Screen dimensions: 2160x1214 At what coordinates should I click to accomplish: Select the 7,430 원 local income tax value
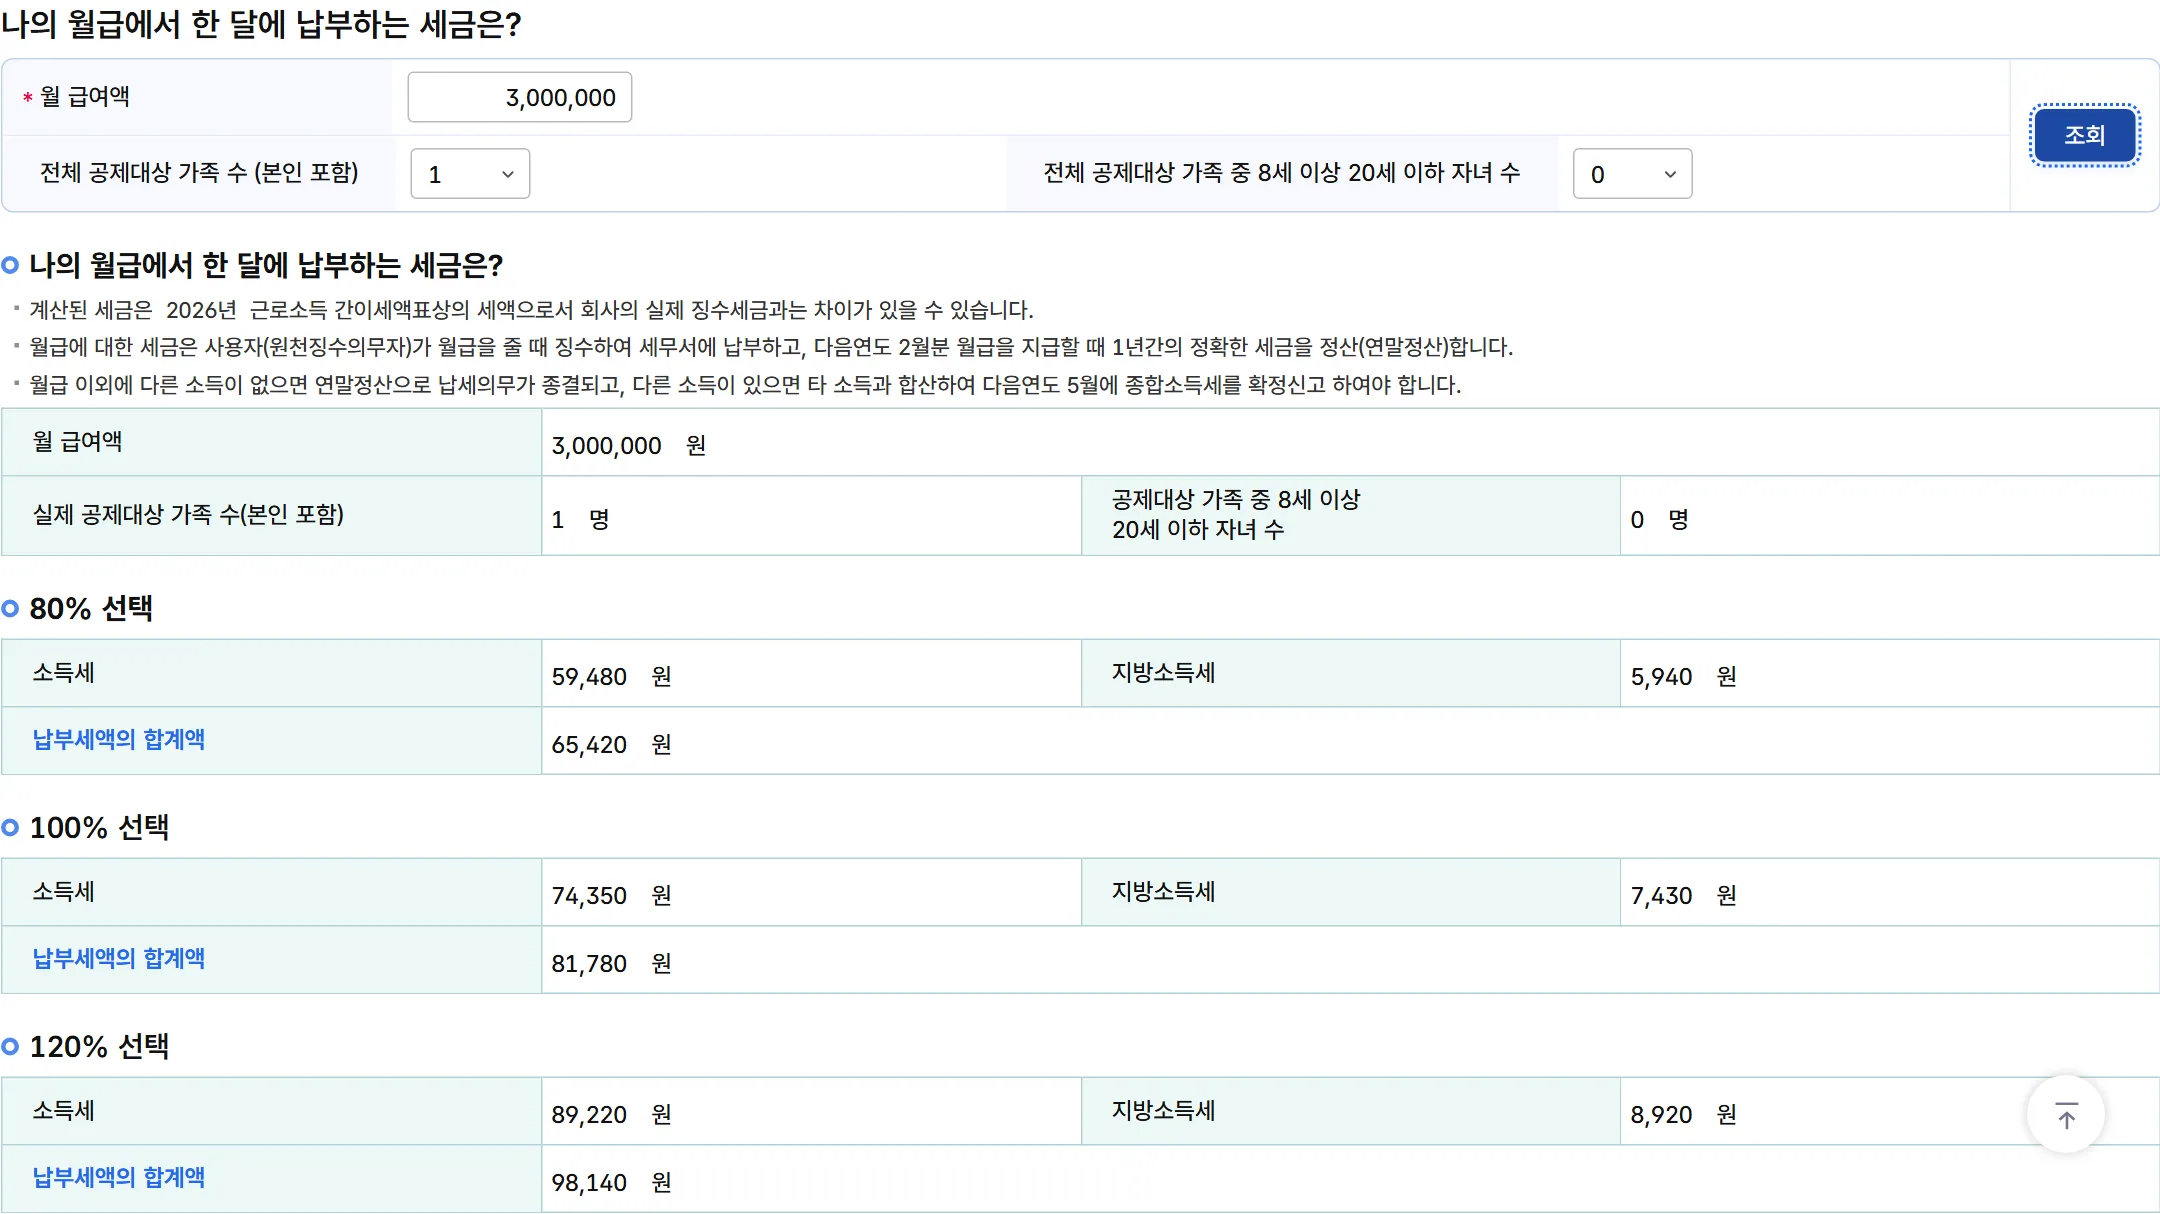1684,896
